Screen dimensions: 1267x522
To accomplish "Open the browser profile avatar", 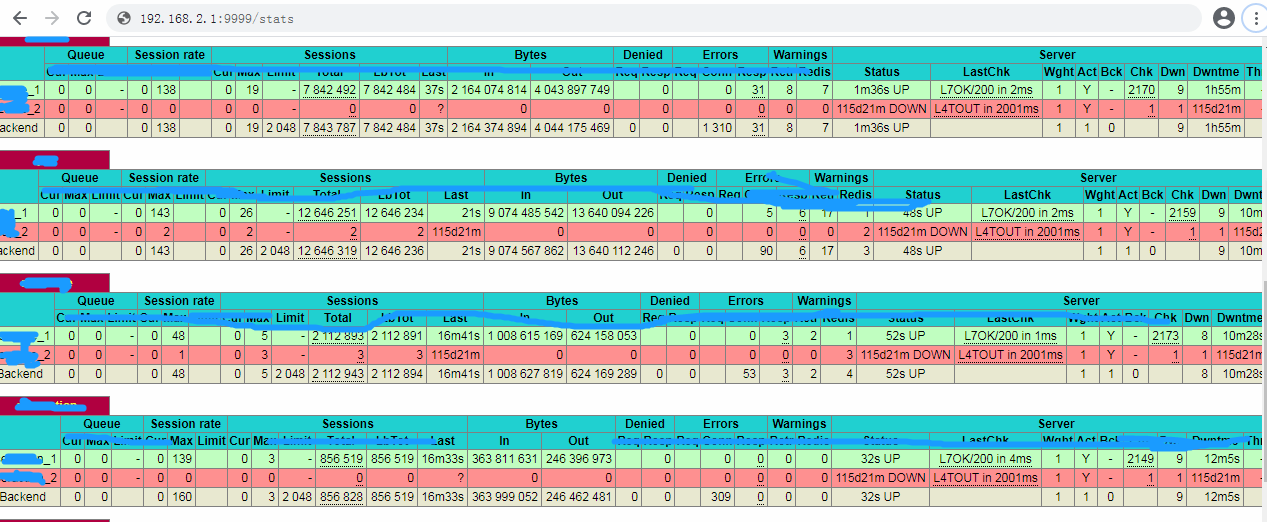I will [x=1223, y=18].
